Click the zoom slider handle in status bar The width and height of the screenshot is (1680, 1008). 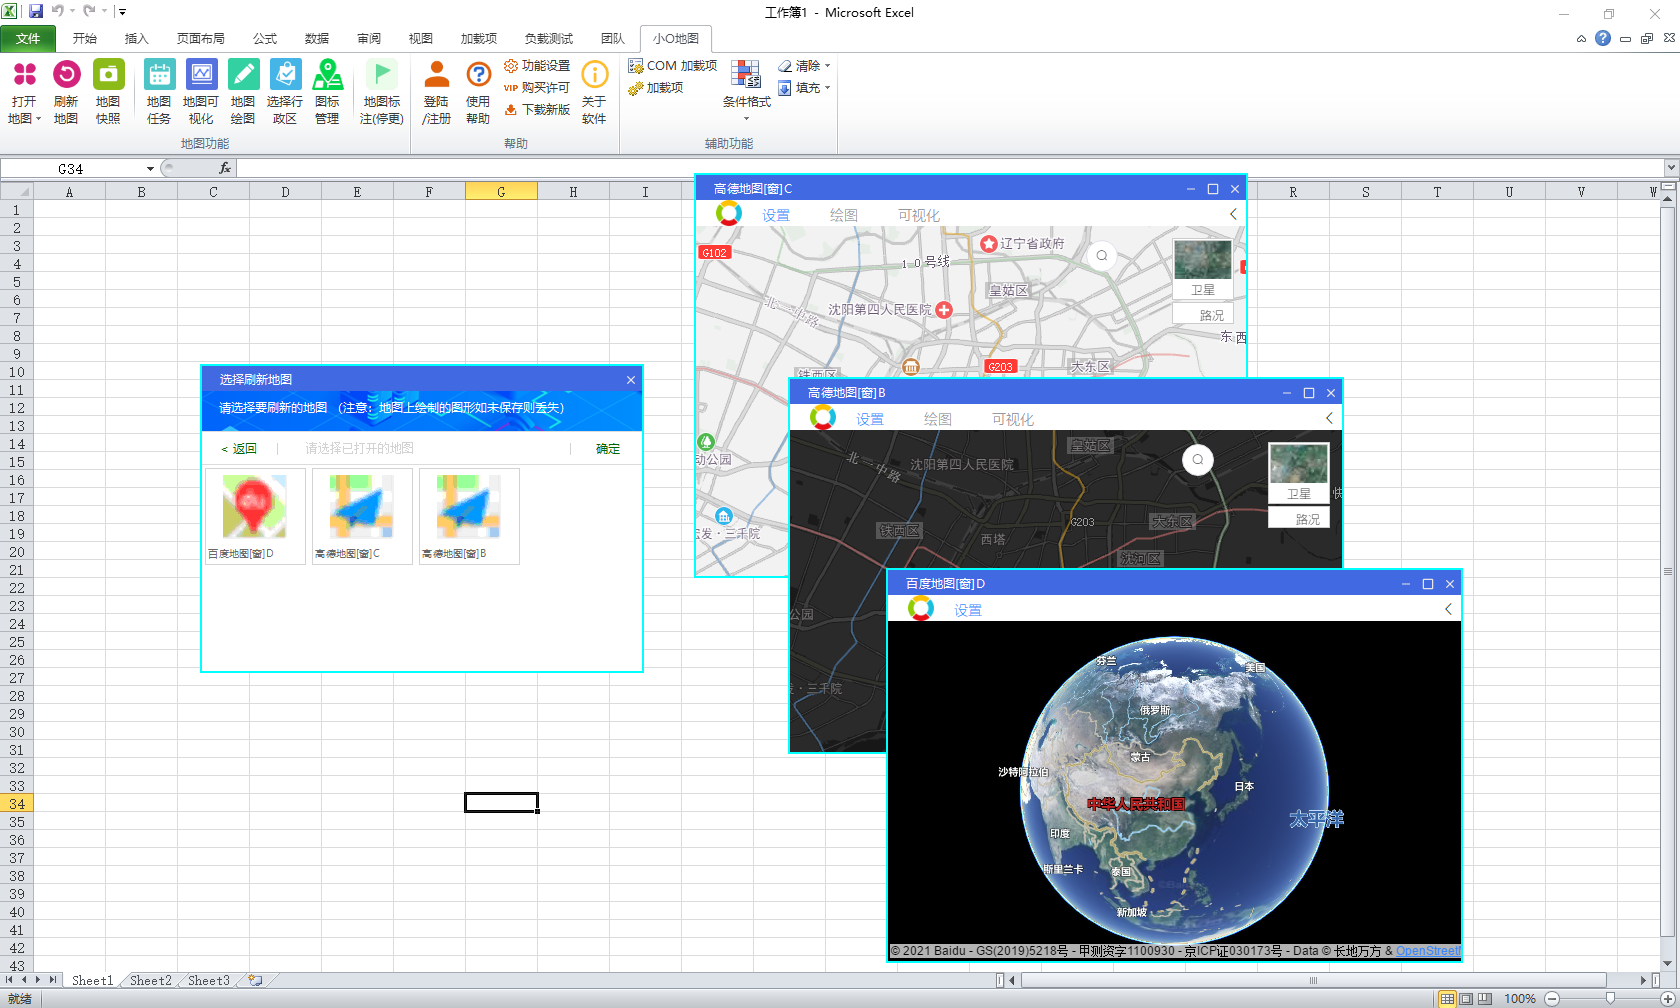coord(1610,999)
